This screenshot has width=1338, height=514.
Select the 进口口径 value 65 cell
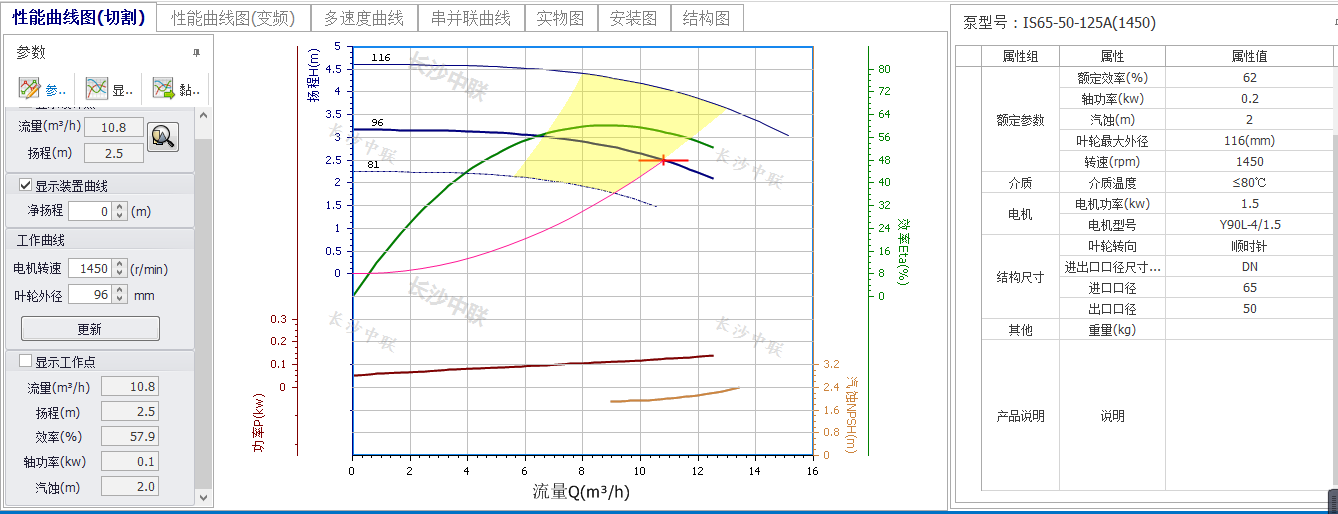[1250, 287]
